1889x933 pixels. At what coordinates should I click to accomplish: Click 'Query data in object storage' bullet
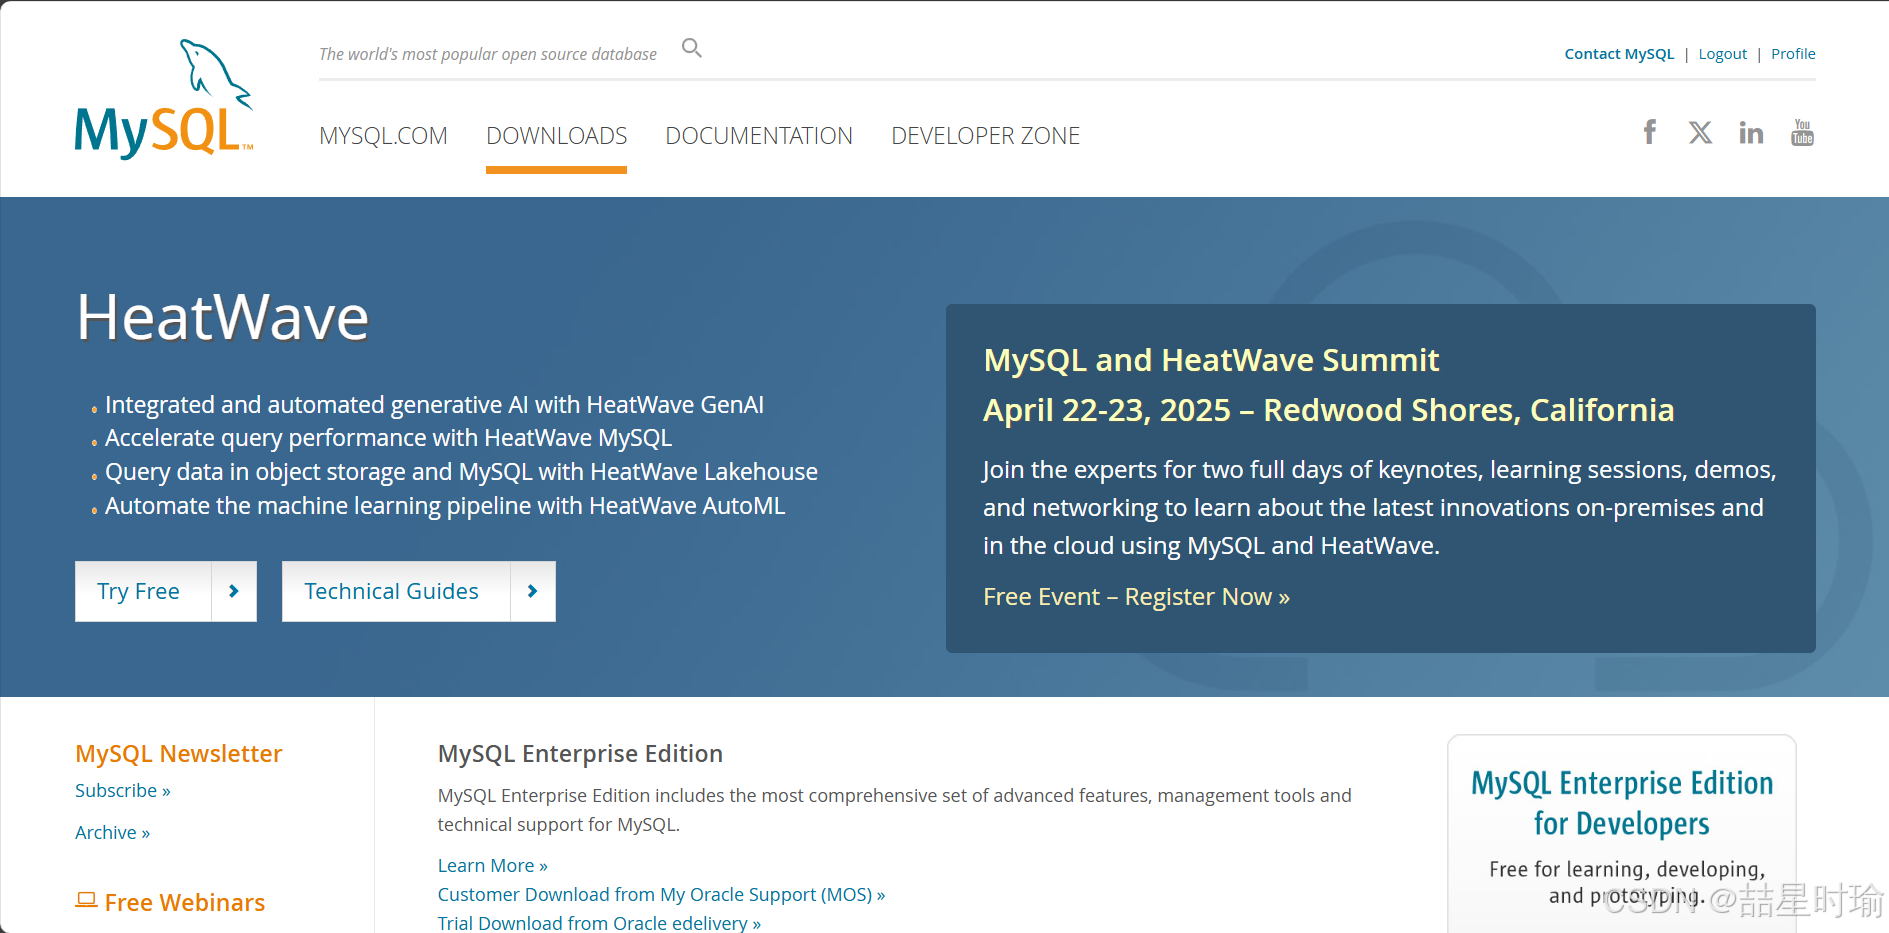461,472
